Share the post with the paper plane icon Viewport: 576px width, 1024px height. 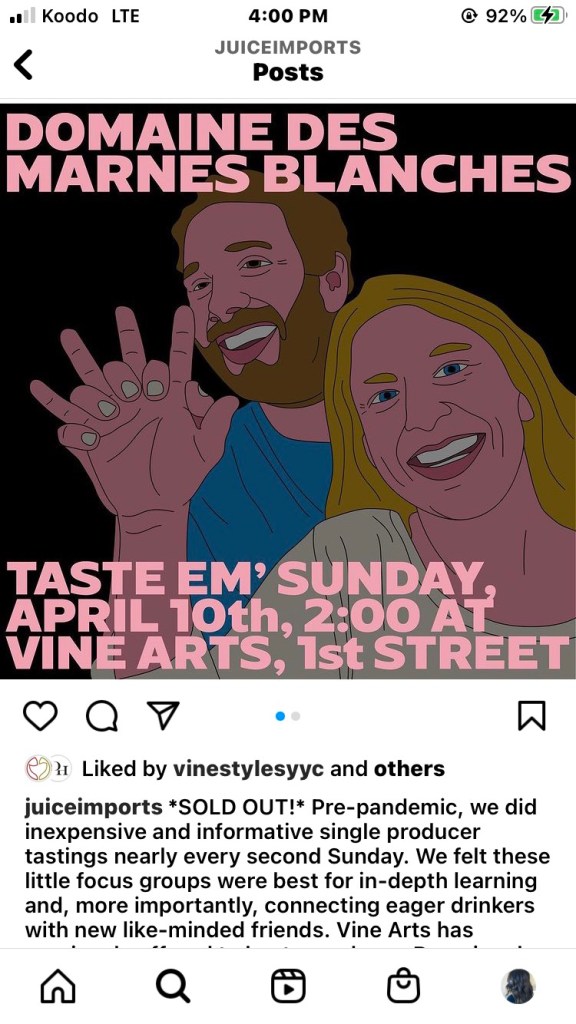163,715
